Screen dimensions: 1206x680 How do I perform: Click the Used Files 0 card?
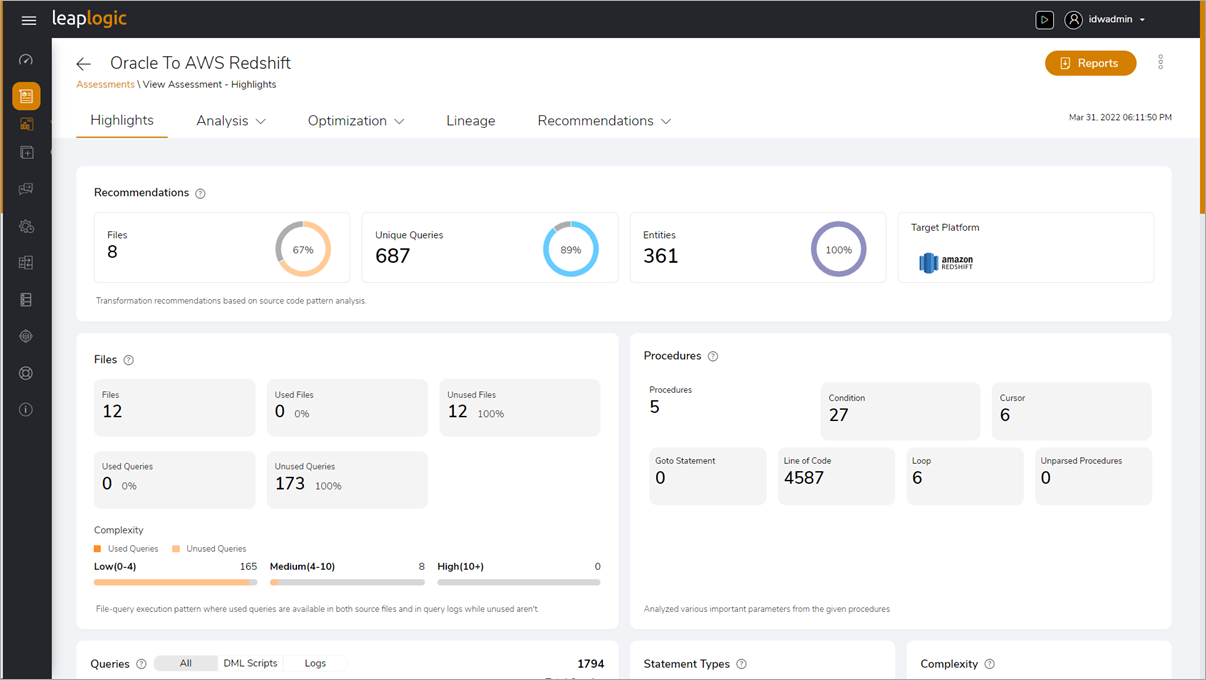point(347,408)
